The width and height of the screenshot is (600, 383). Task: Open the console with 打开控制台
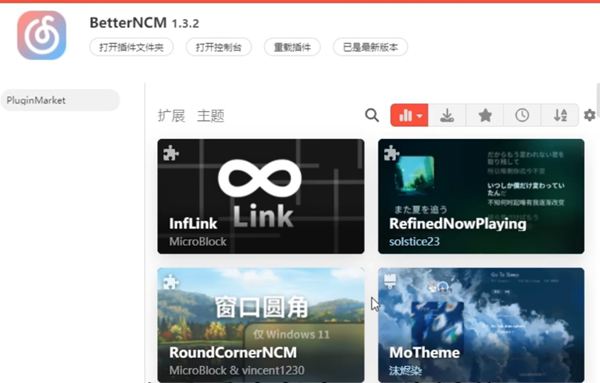pyautogui.click(x=218, y=47)
